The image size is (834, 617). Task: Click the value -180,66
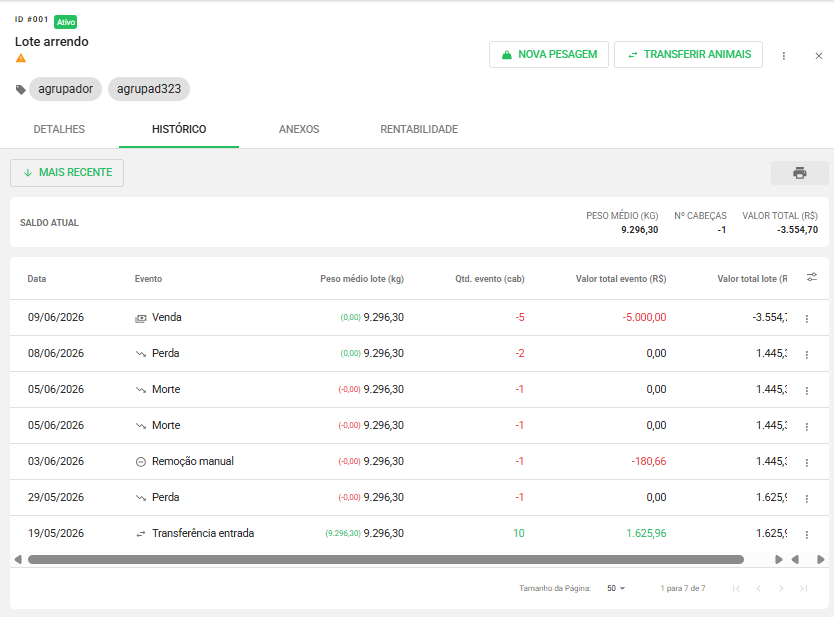[x=648, y=461]
